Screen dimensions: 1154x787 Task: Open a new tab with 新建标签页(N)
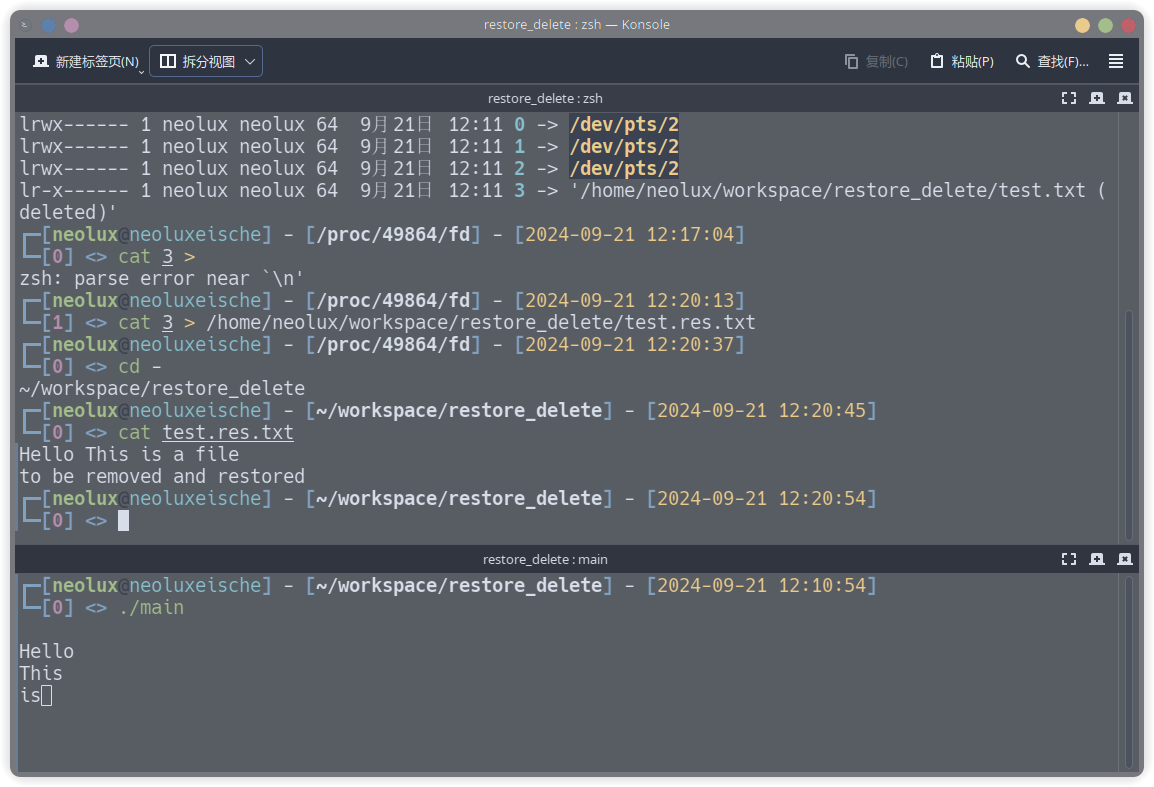[85, 62]
